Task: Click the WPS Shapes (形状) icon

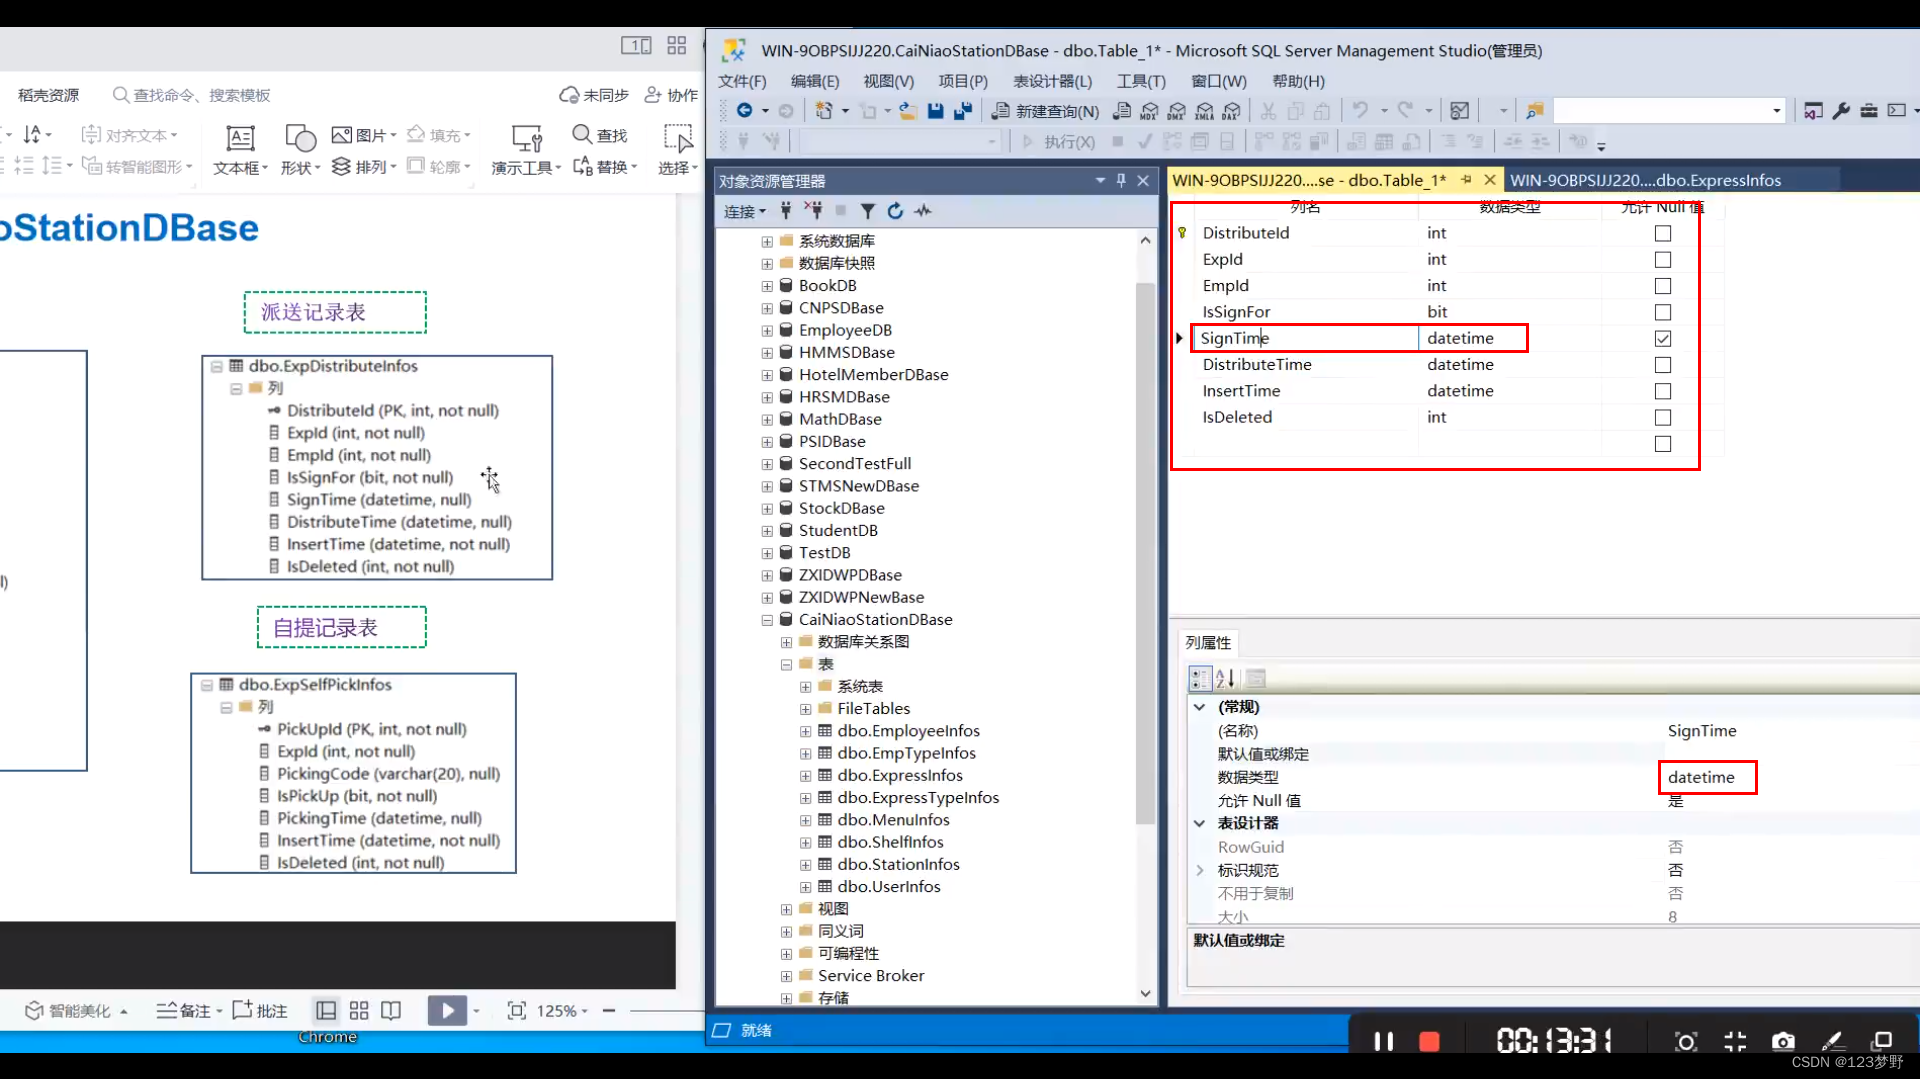Action: (300, 138)
